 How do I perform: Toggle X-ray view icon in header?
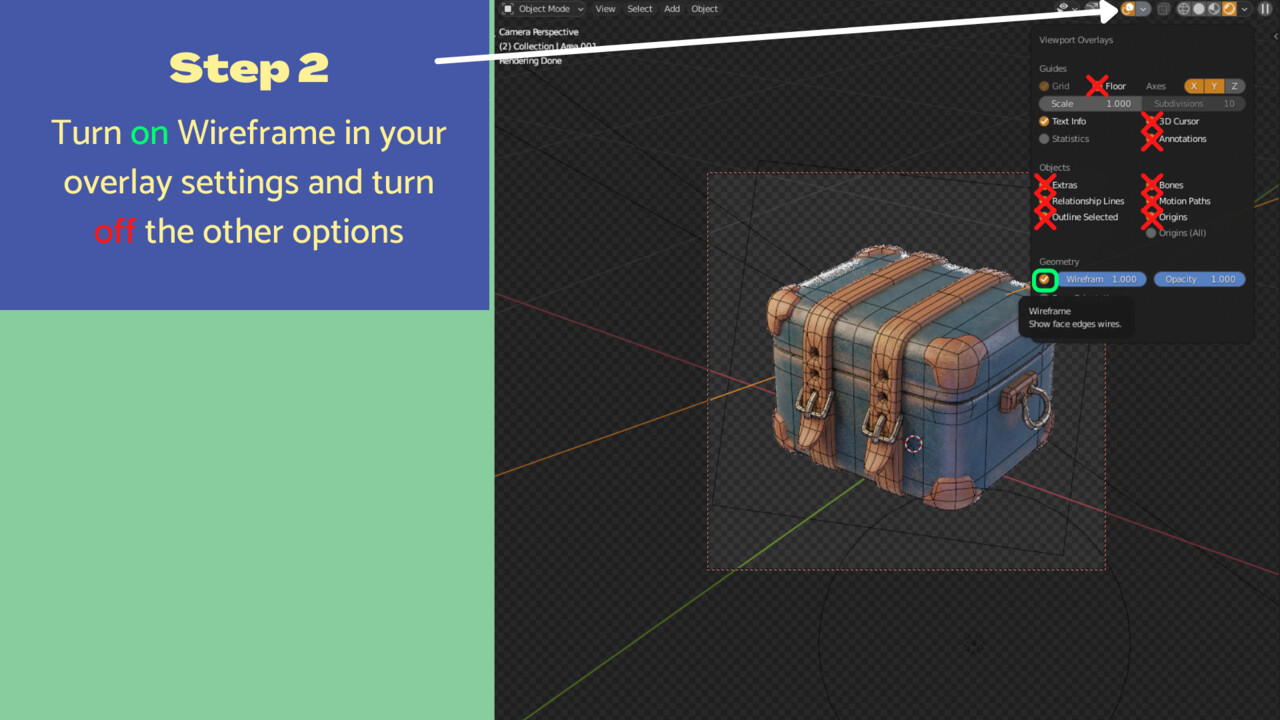(1164, 9)
